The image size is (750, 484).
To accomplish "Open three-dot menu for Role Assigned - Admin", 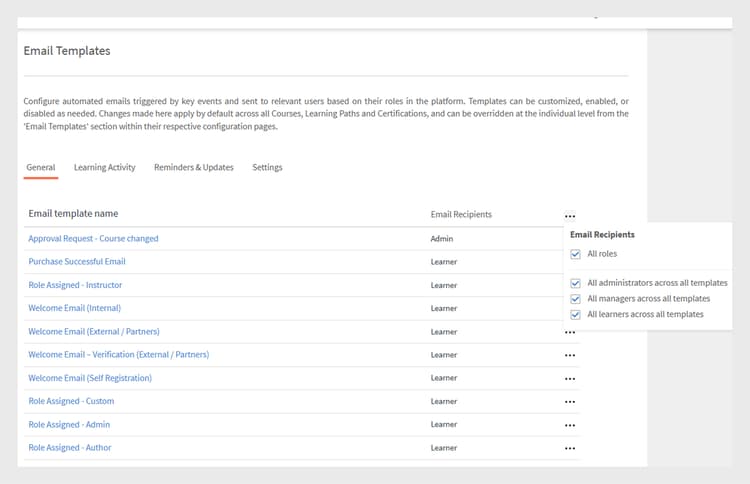I will tap(569, 425).
